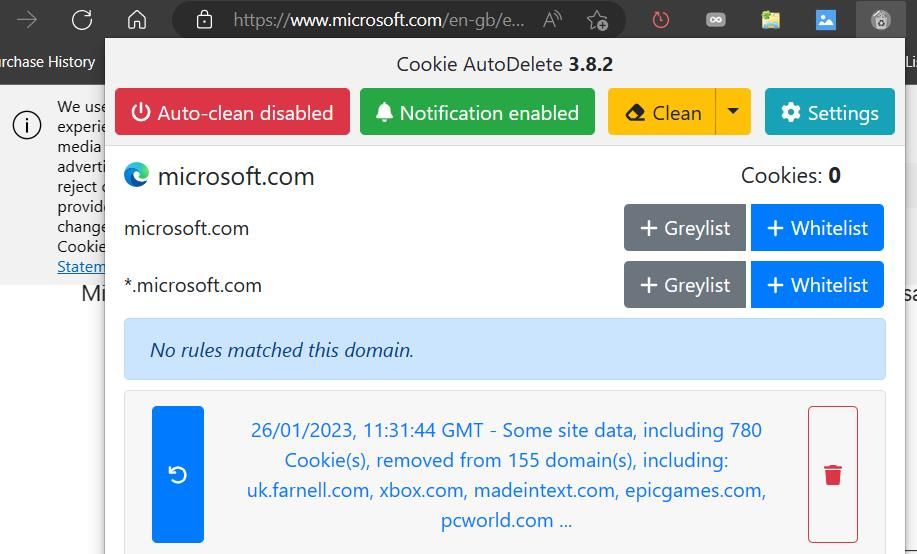The height and width of the screenshot is (554, 917).
Task: Open Cookie AutoDelete Settings
Action: [x=829, y=112]
